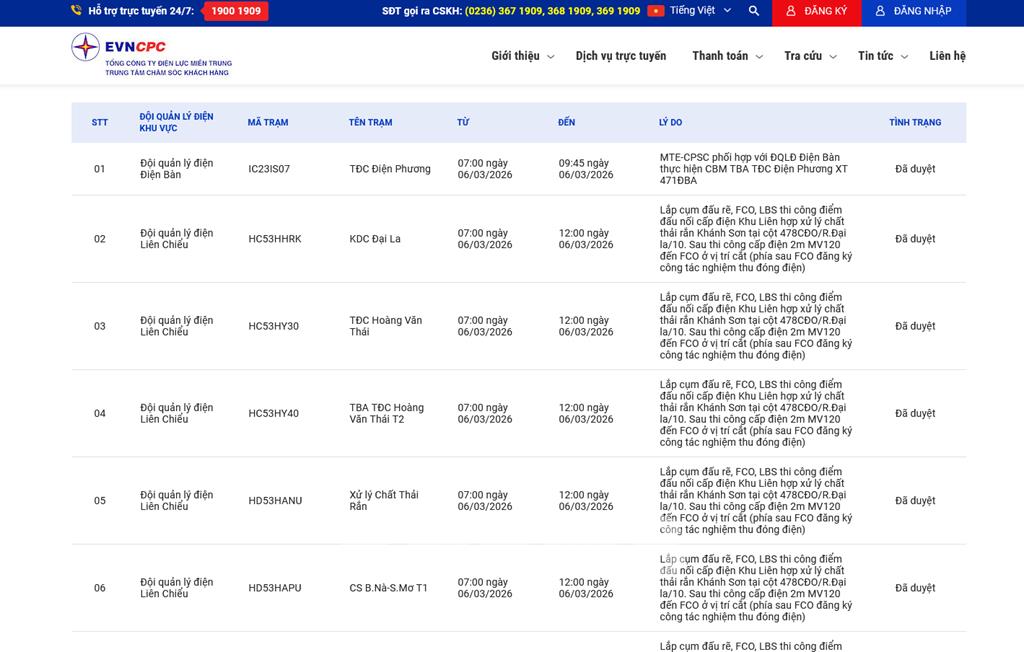Call the 1900 1909 hotline badge
Screen dimensions: 1024x652
[236, 11]
